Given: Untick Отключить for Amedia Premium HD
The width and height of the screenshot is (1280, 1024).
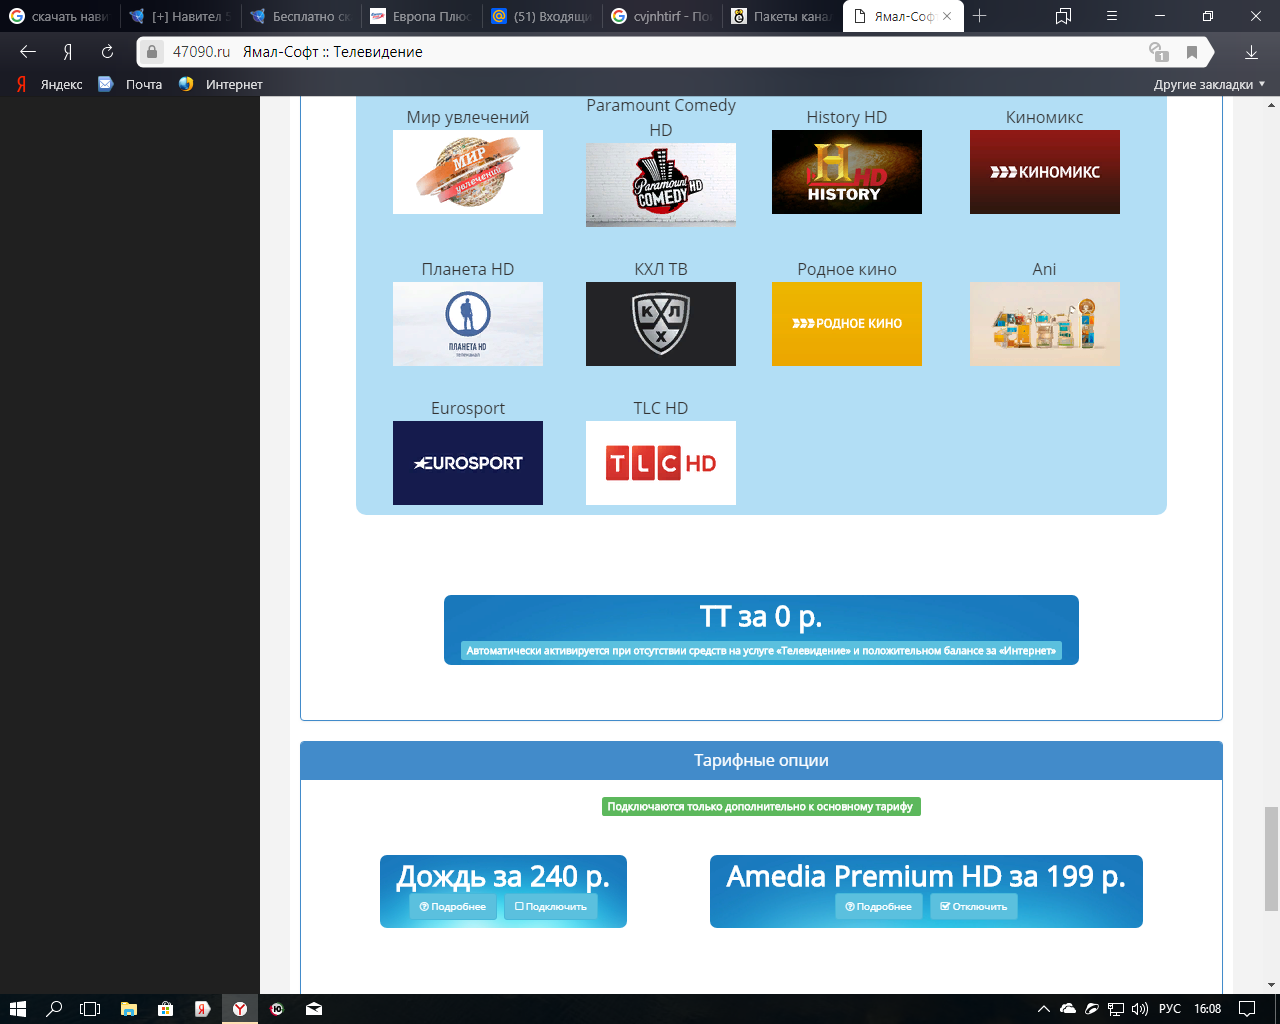Looking at the screenshot, I should pyautogui.click(x=974, y=907).
